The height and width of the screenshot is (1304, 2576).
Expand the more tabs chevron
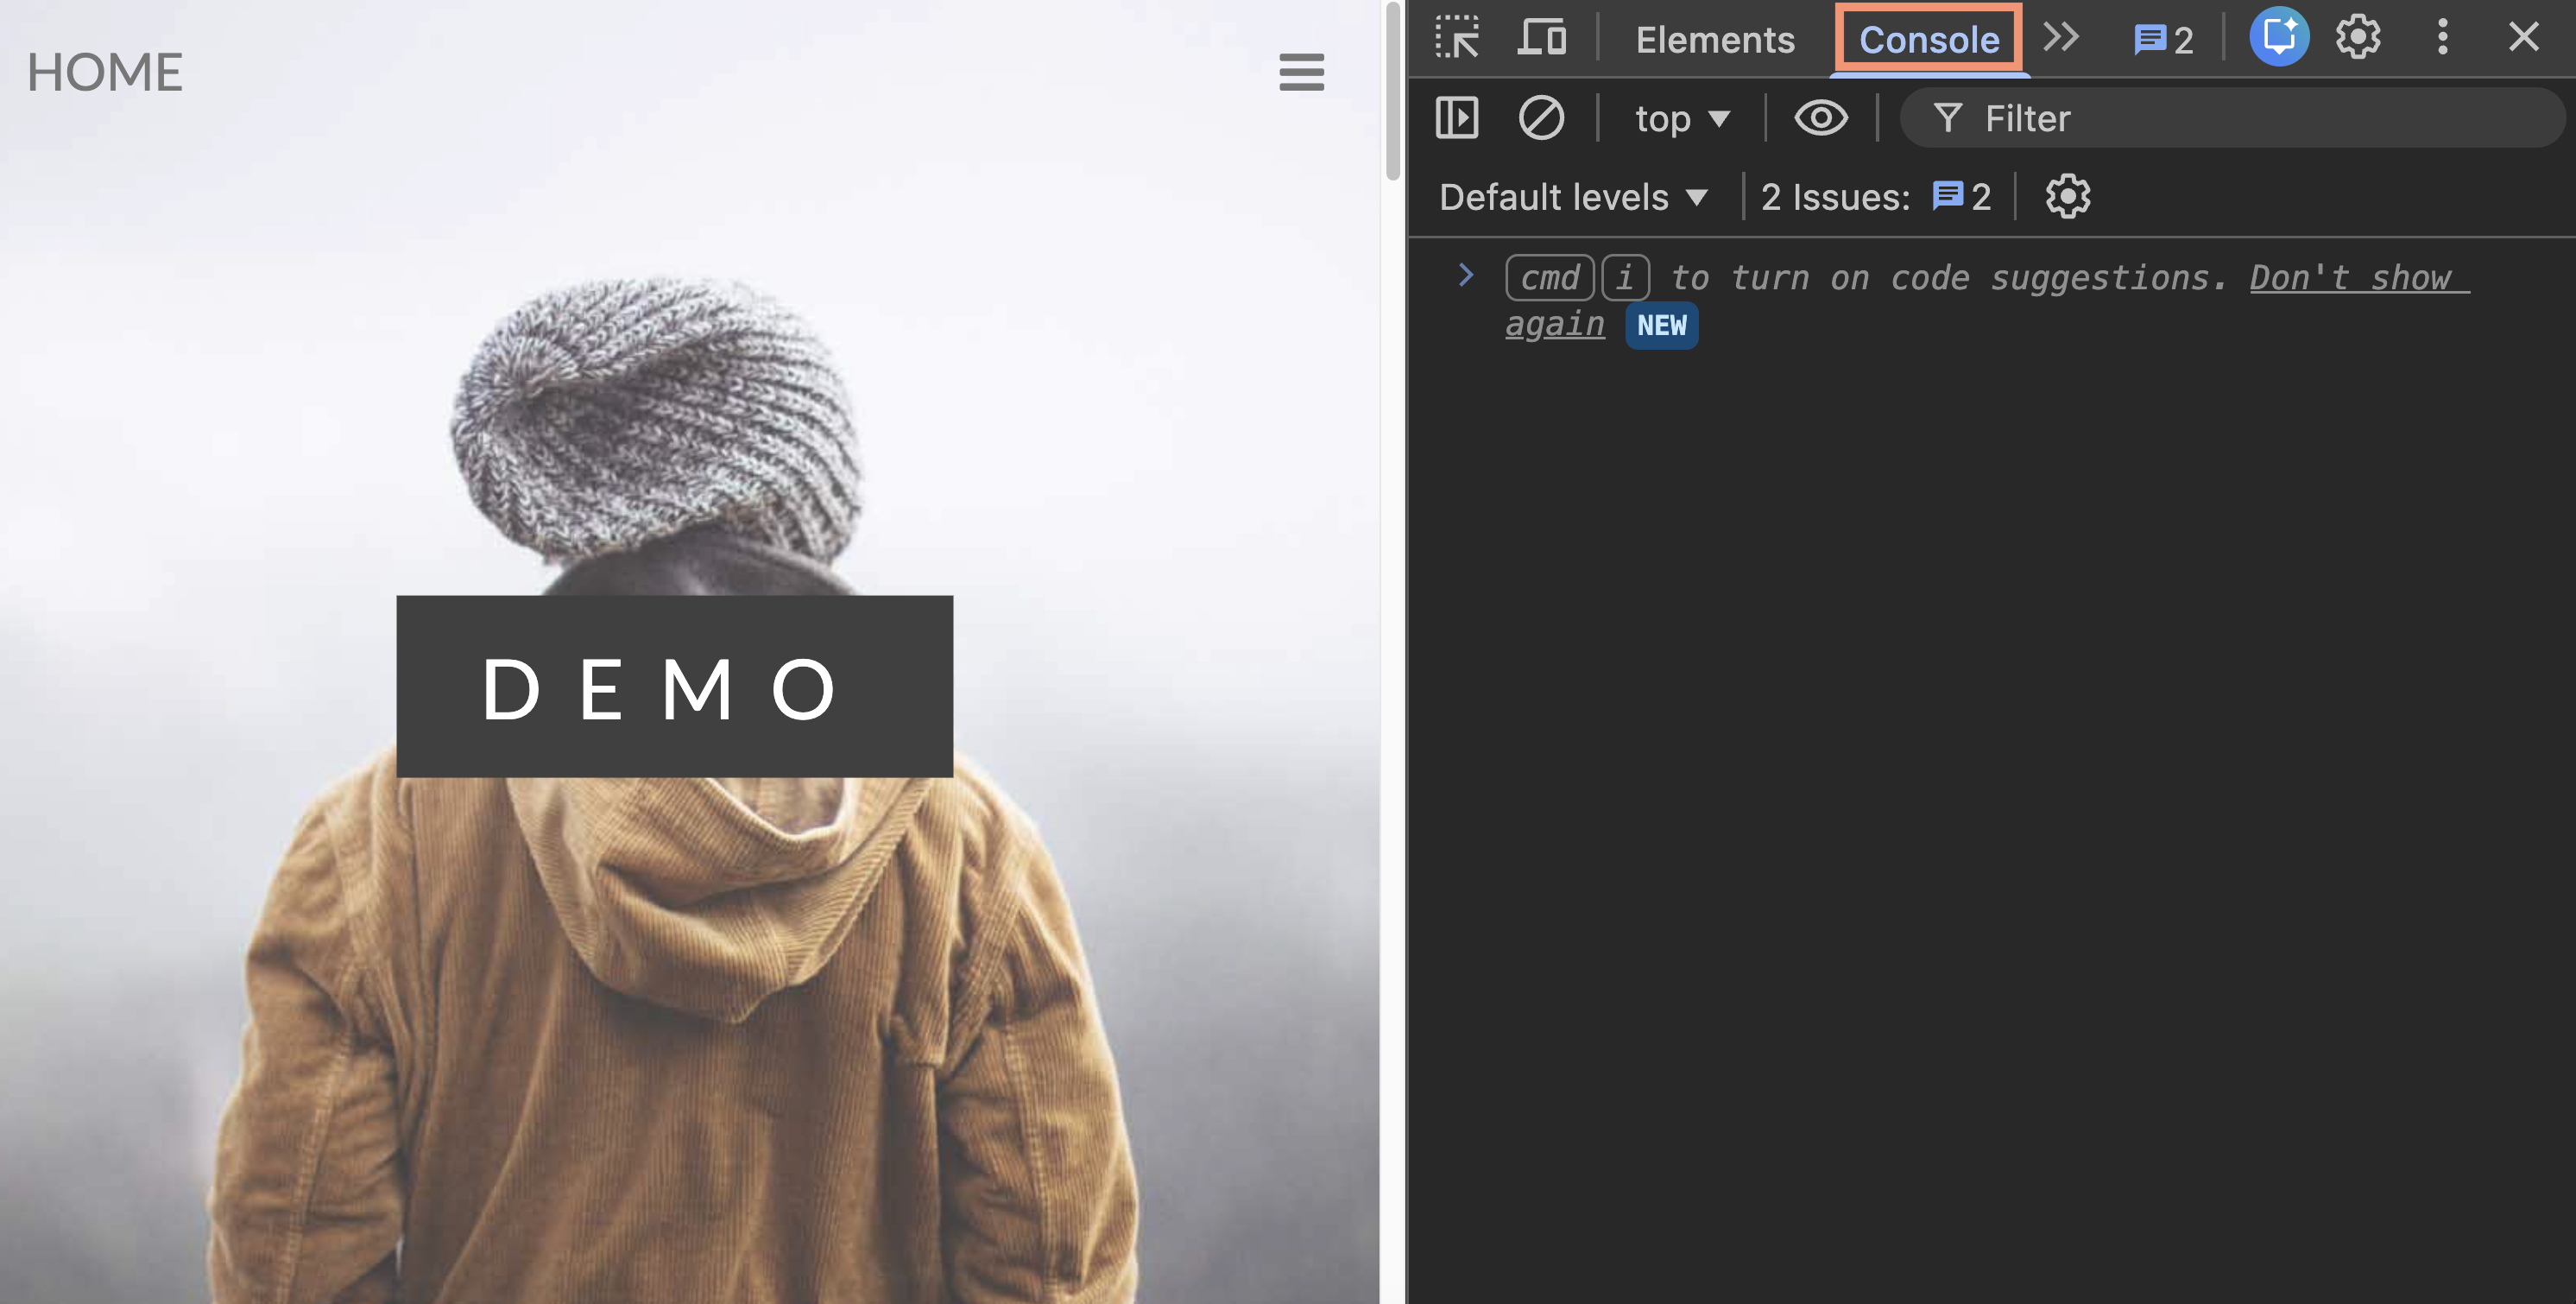tap(2060, 38)
